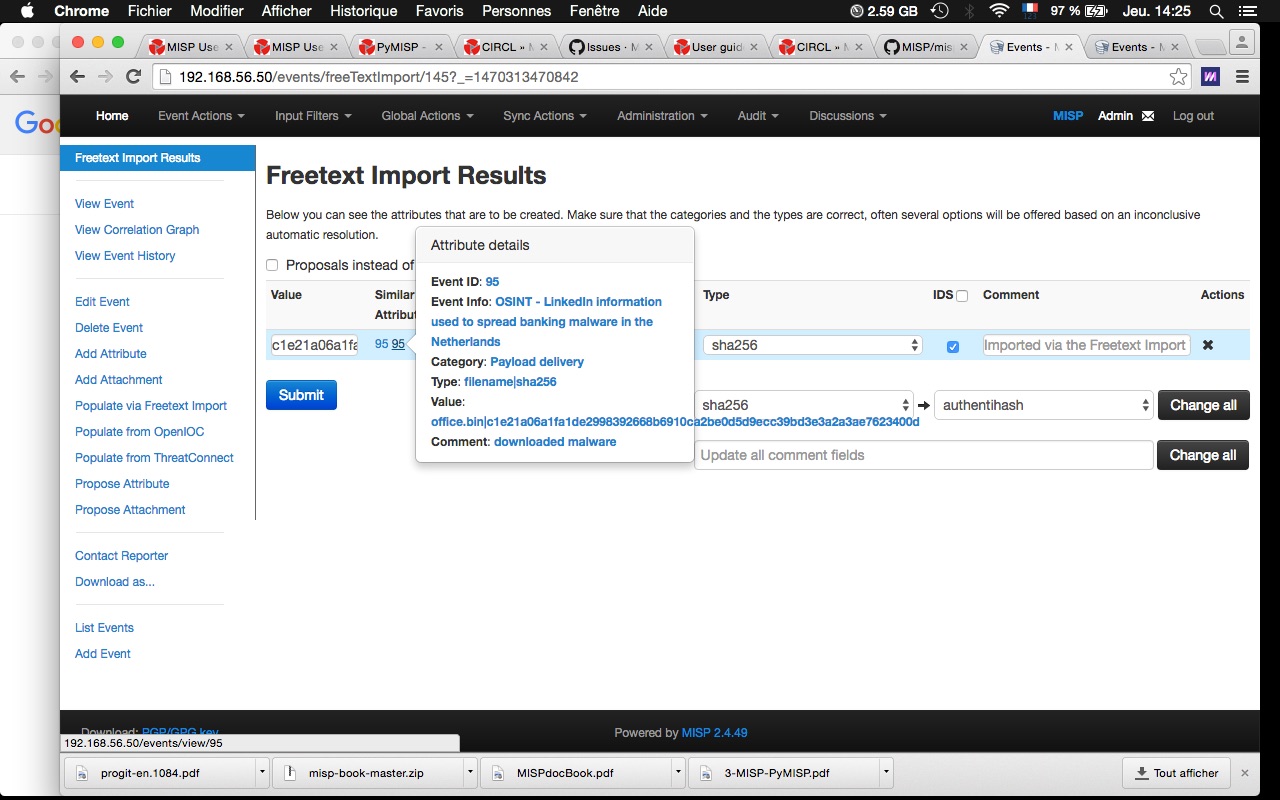Remove attribute row with X icon
The image size is (1280, 800).
point(1207,345)
